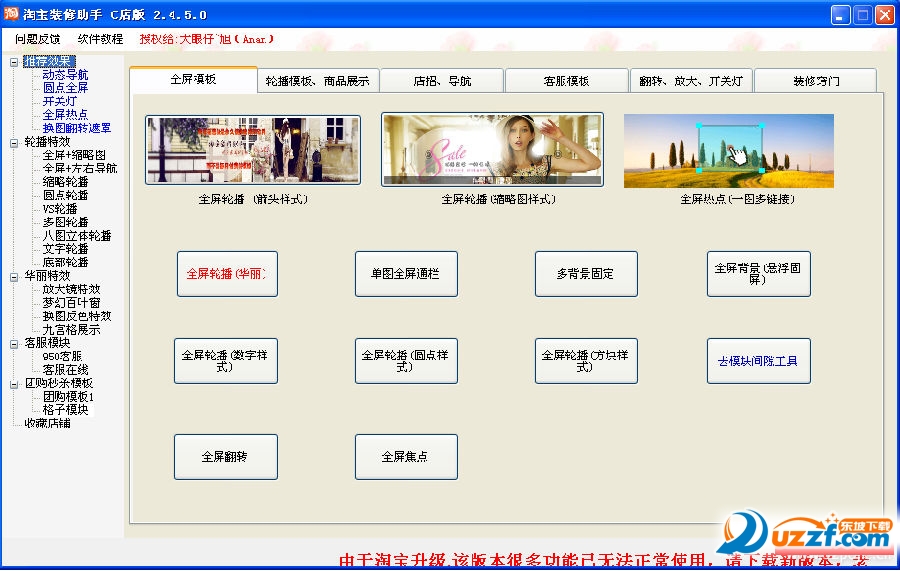Image resolution: width=900 pixels, height=571 pixels.
Task: Click the Taobao app icon in title bar
Action: point(13,15)
